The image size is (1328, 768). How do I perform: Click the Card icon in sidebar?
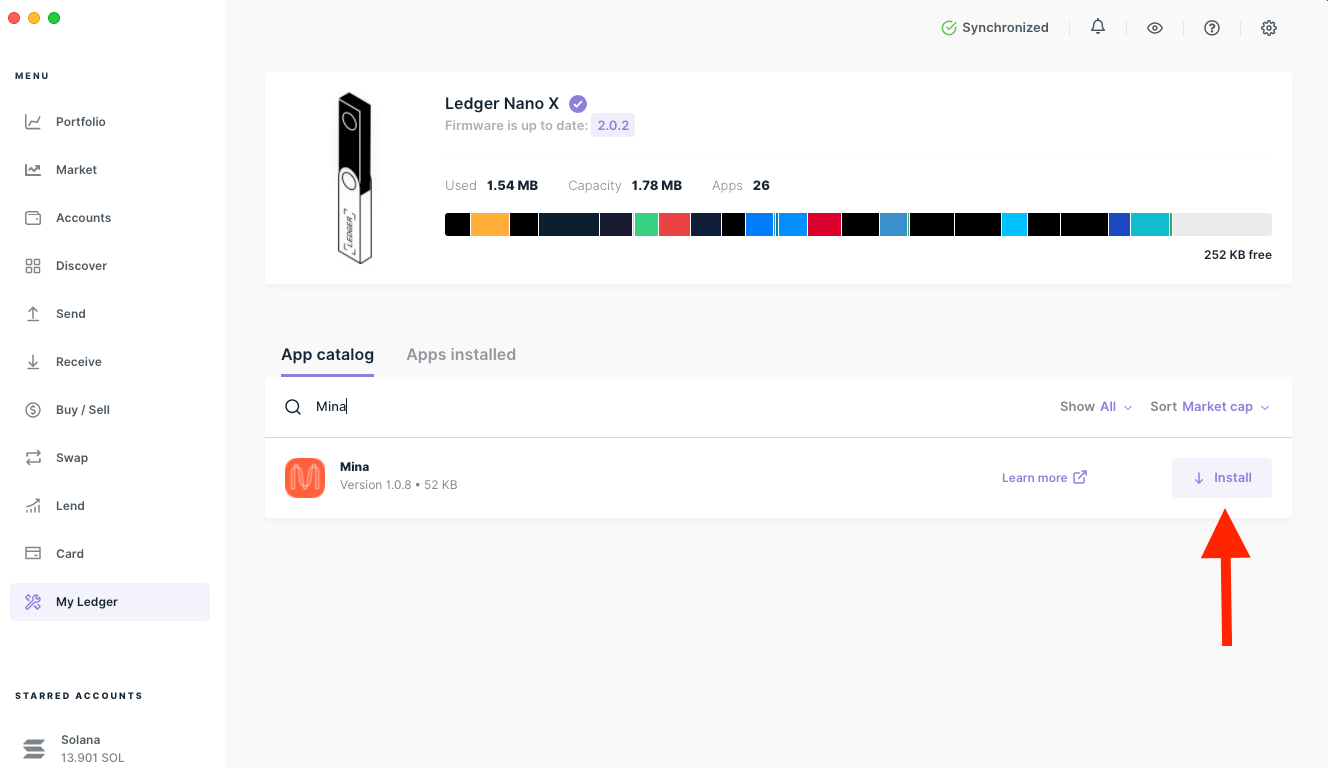click(x=33, y=554)
